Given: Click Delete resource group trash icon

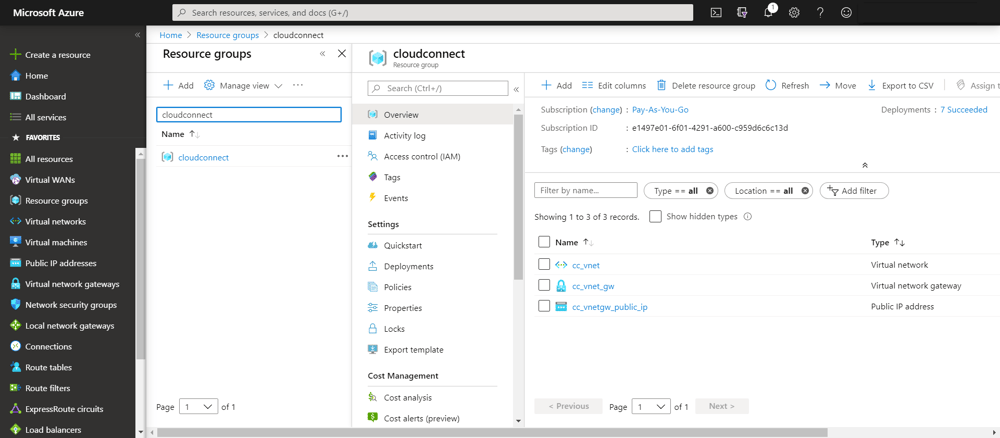Looking at the screenshot, I should pyautogui.click(x=662, y=86).
